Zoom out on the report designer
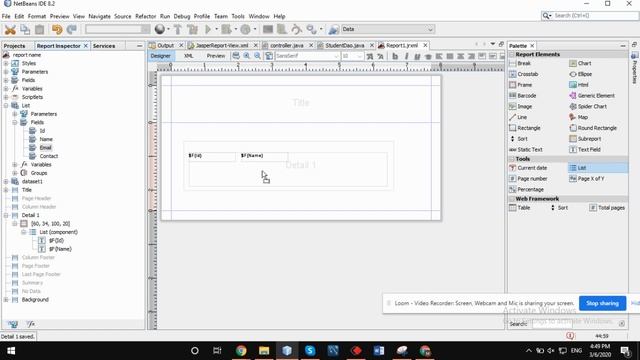640x360 pixels. 257,56
